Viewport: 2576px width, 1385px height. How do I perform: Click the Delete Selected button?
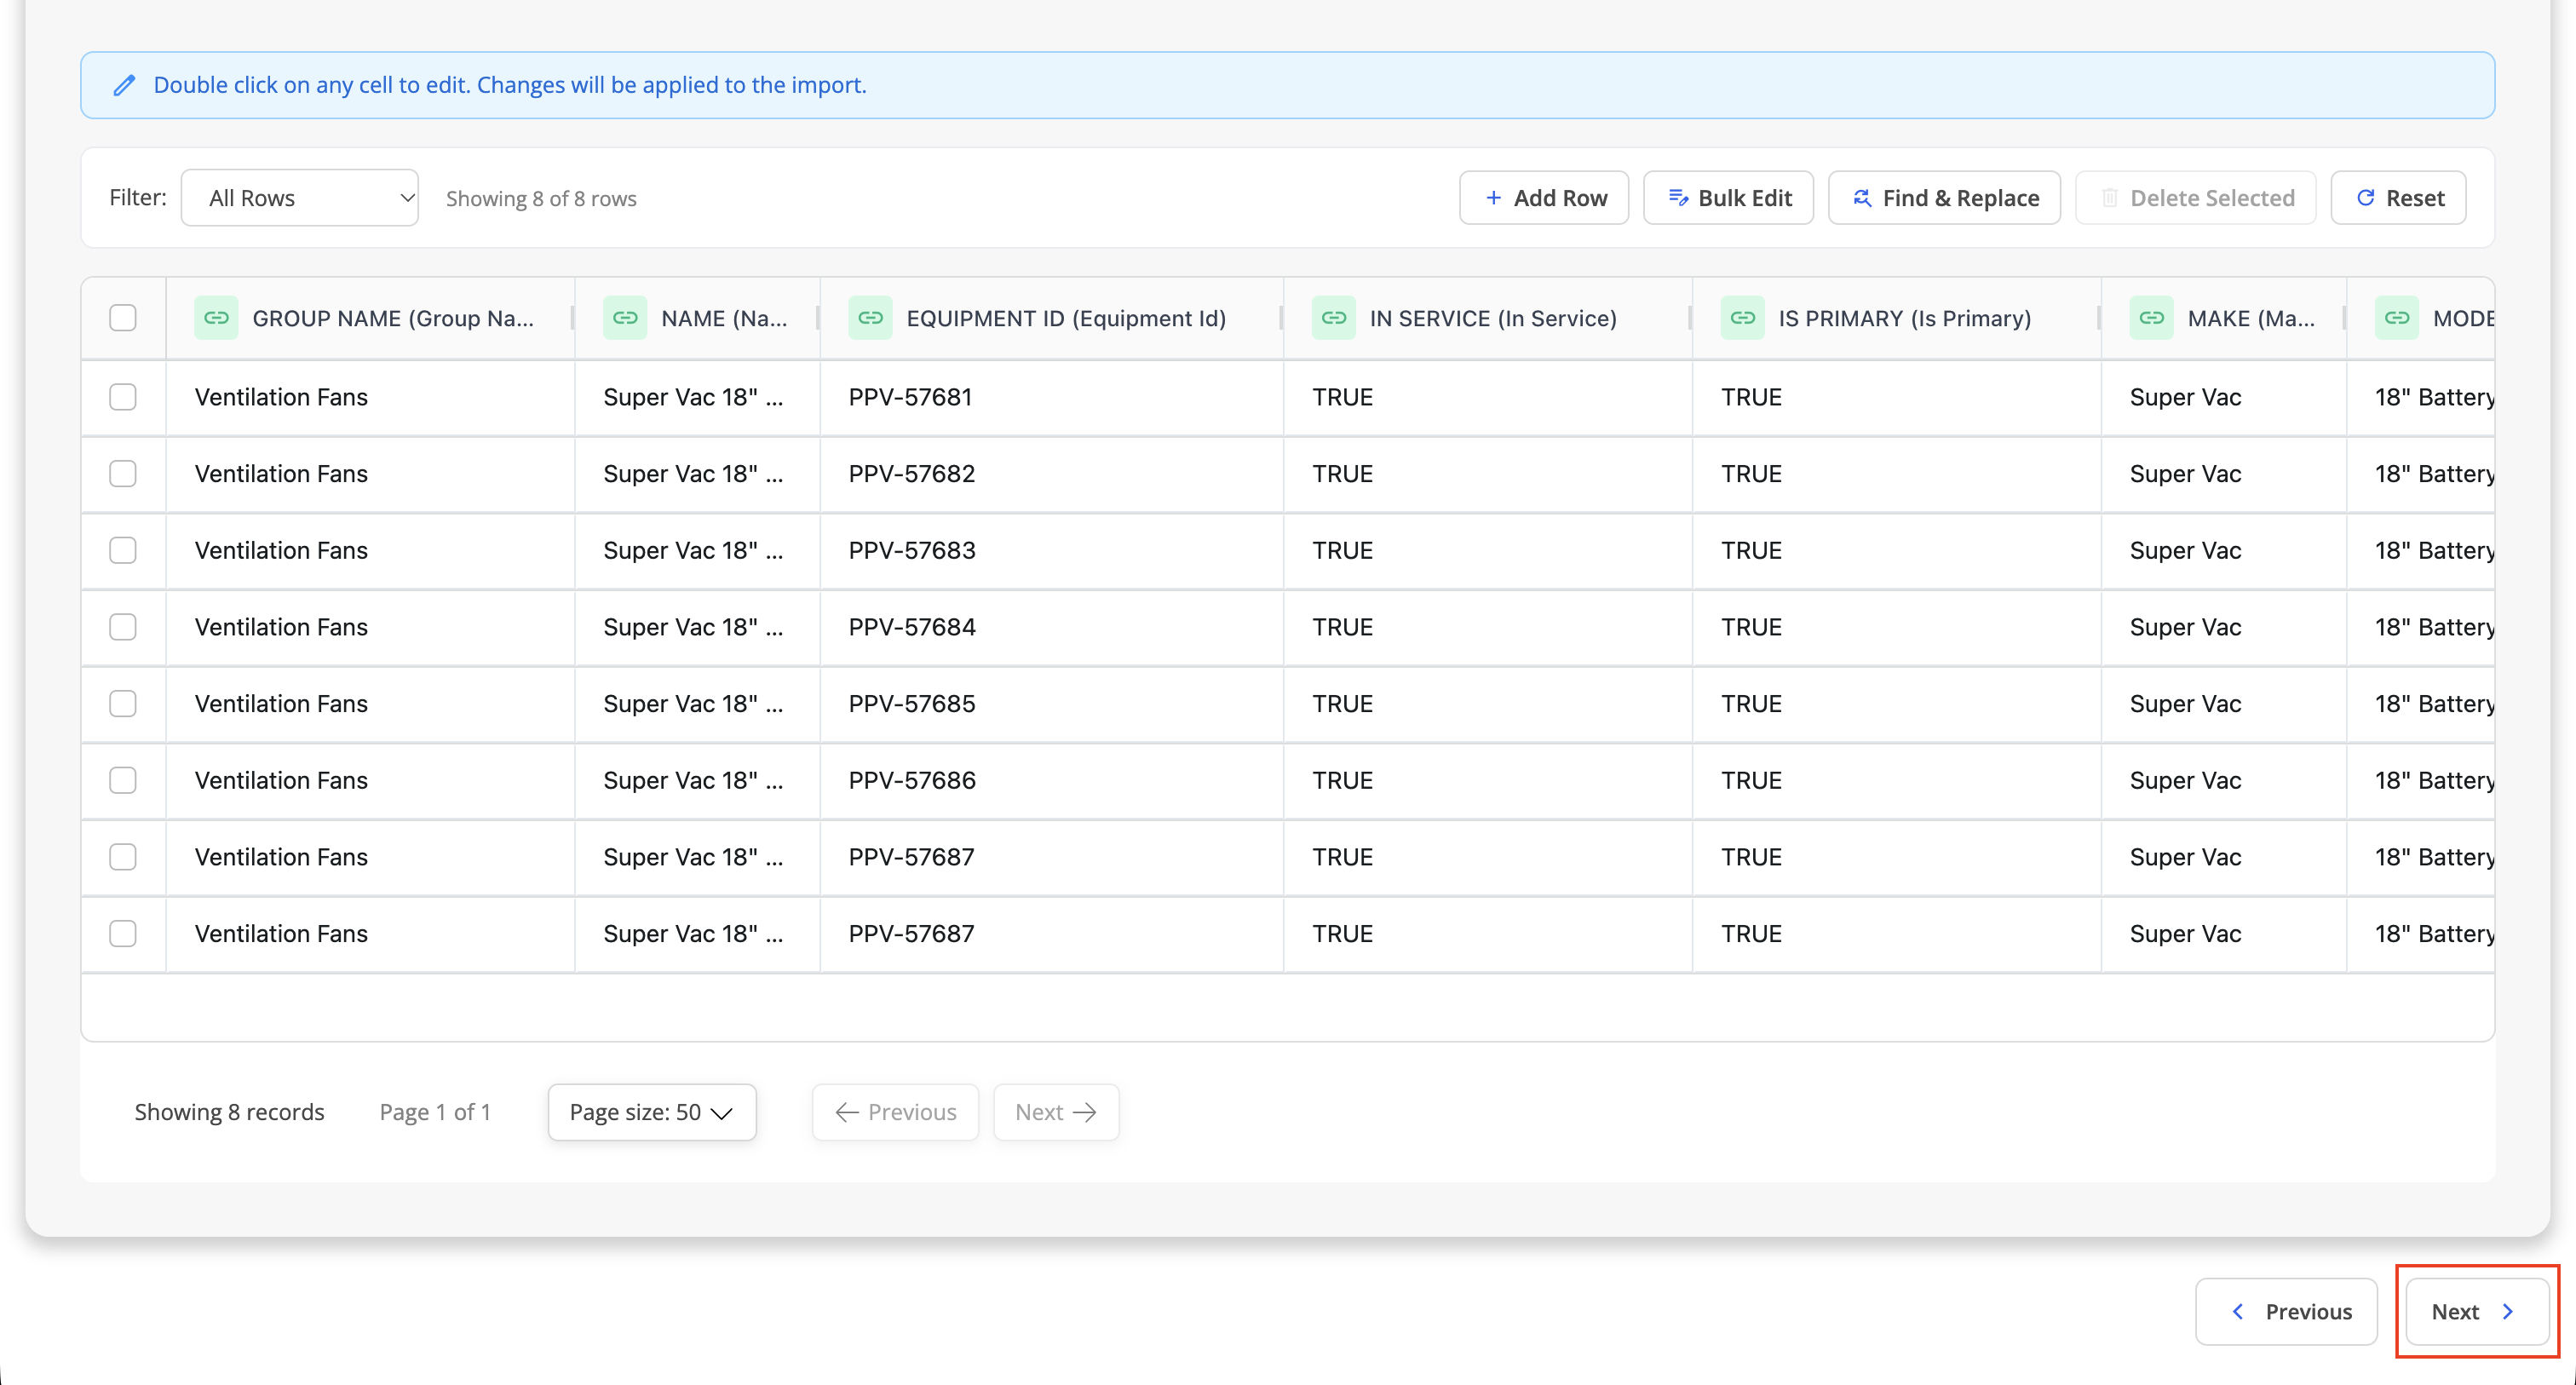pos(2196,198)
